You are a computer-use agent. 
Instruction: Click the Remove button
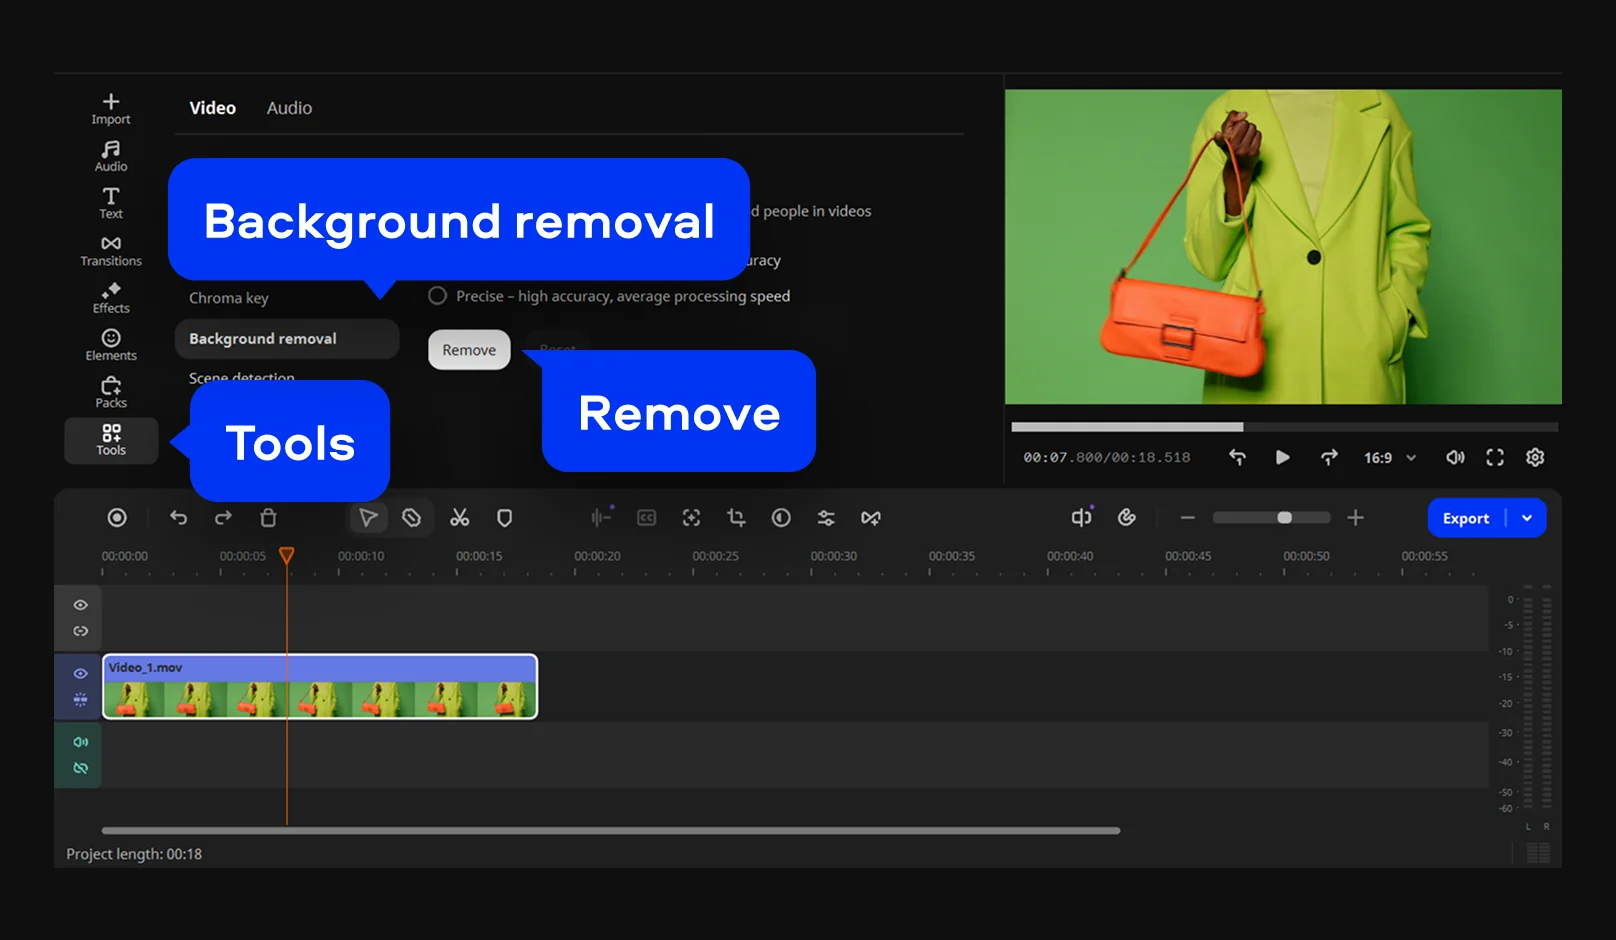(469, 350)
